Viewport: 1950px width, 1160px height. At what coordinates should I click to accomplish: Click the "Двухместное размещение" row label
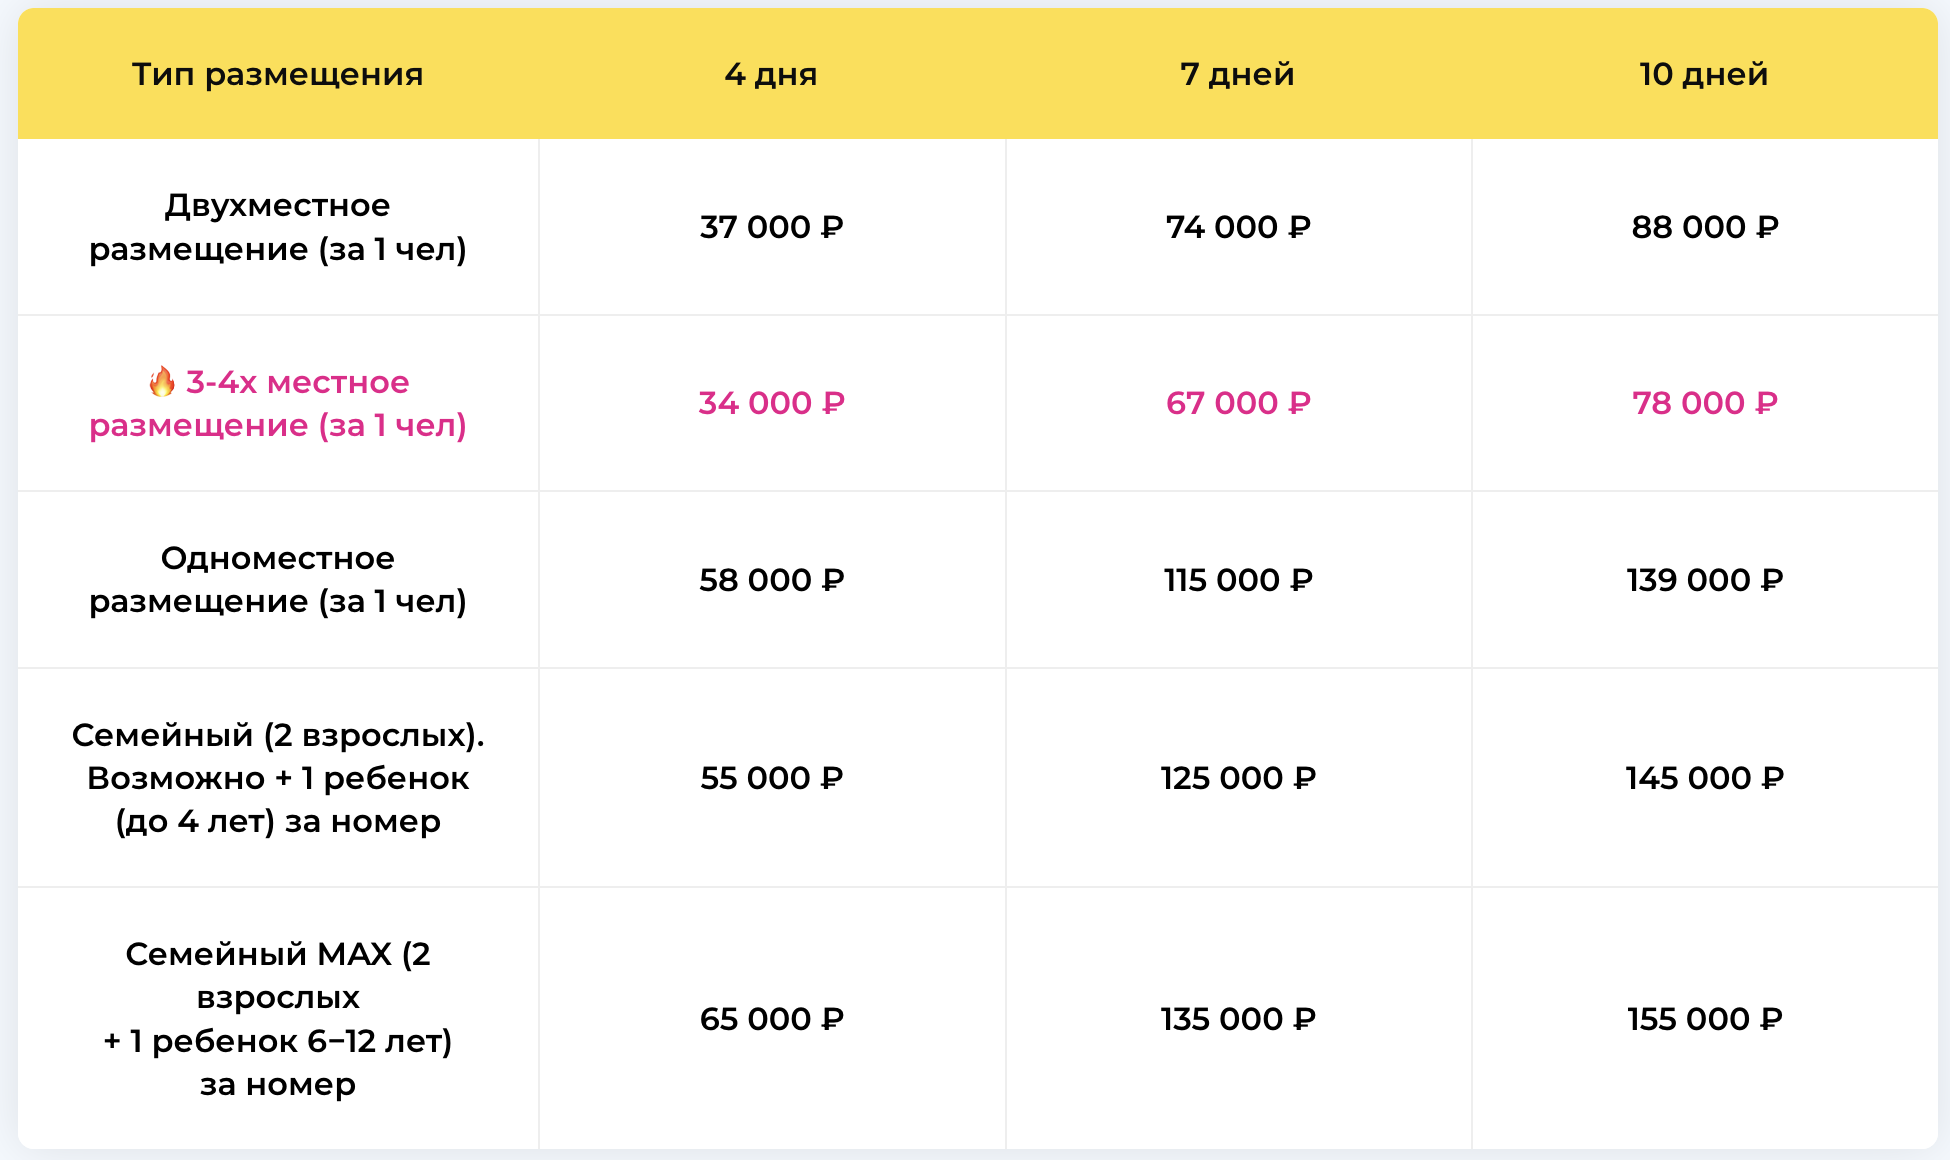click(278, 227)
